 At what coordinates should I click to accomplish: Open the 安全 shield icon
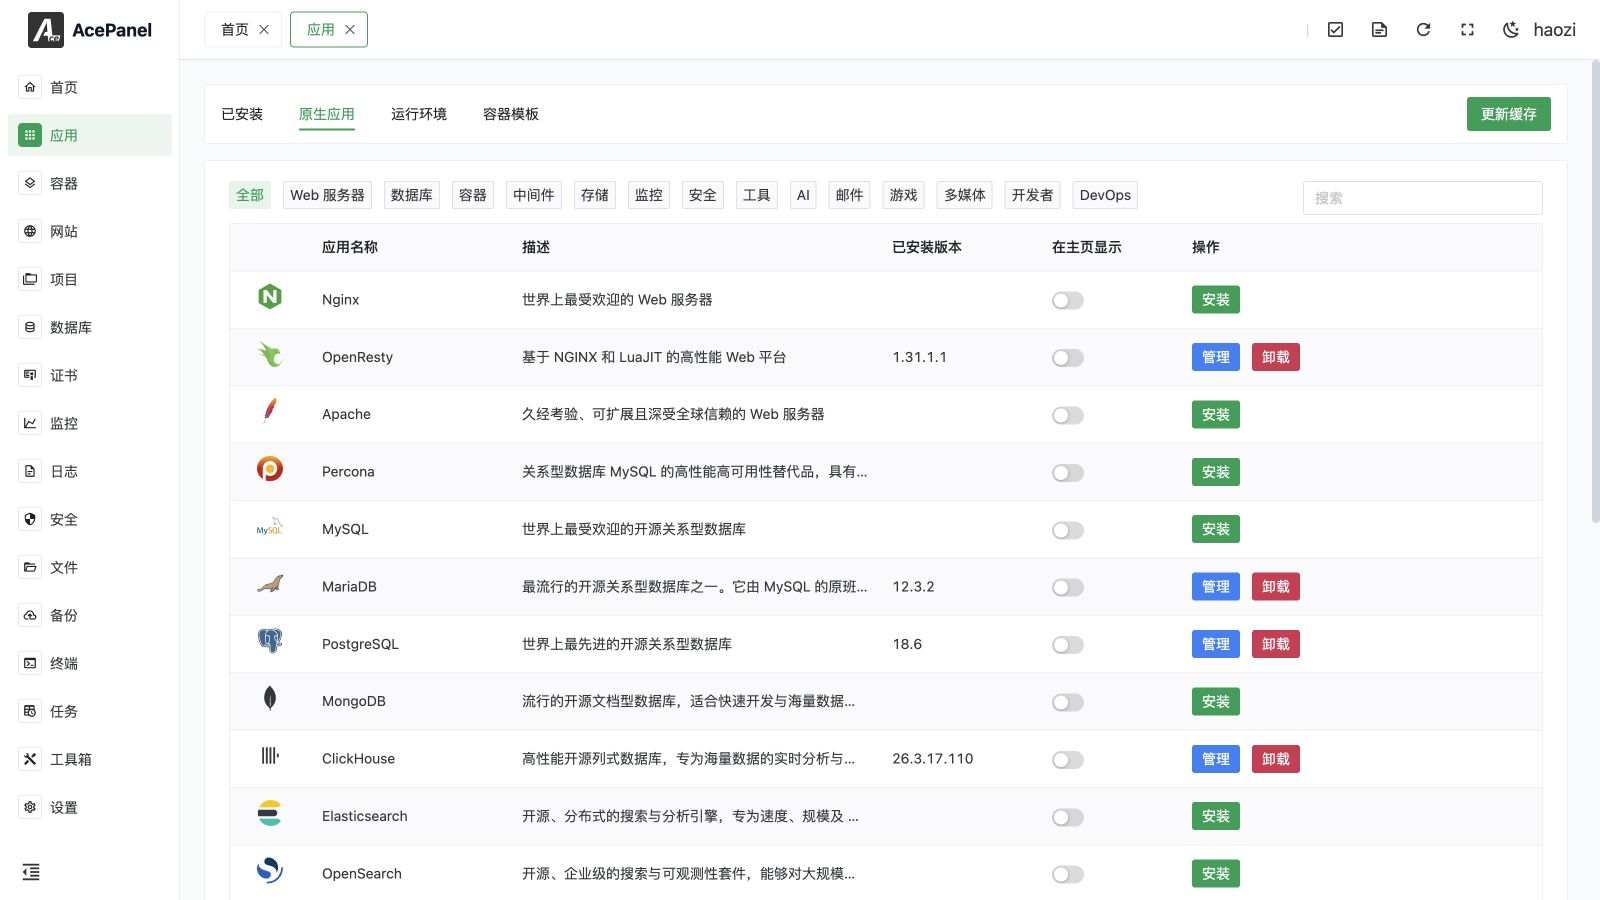(x=30, y=519)
